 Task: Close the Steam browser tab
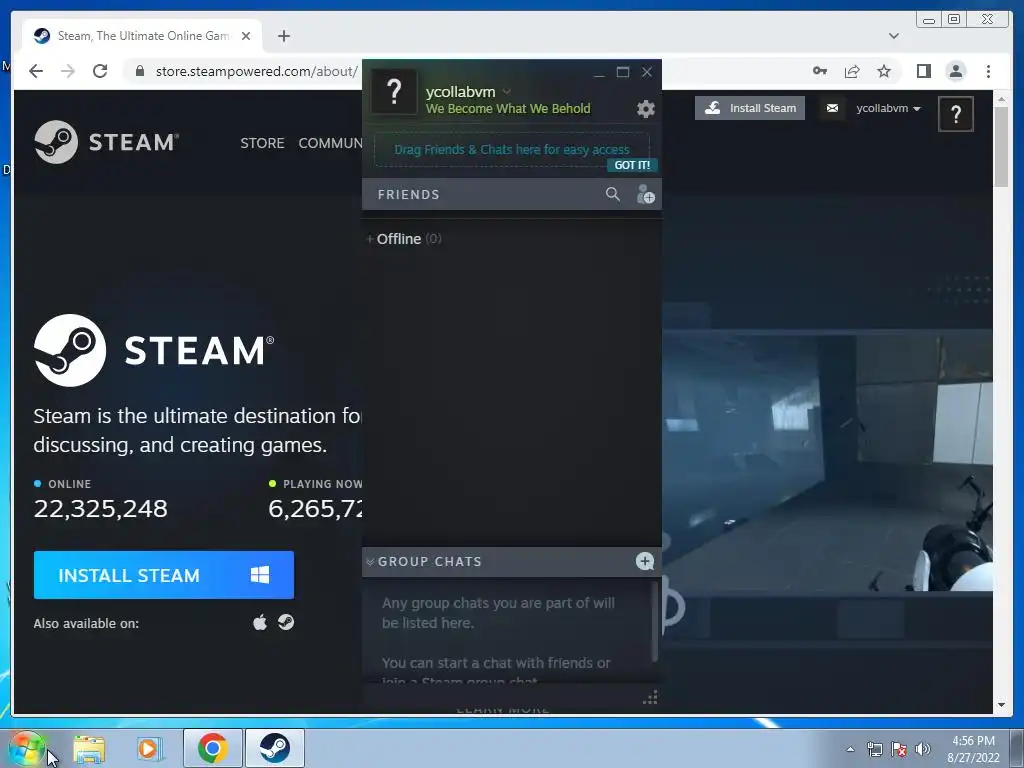click(246, 36)
